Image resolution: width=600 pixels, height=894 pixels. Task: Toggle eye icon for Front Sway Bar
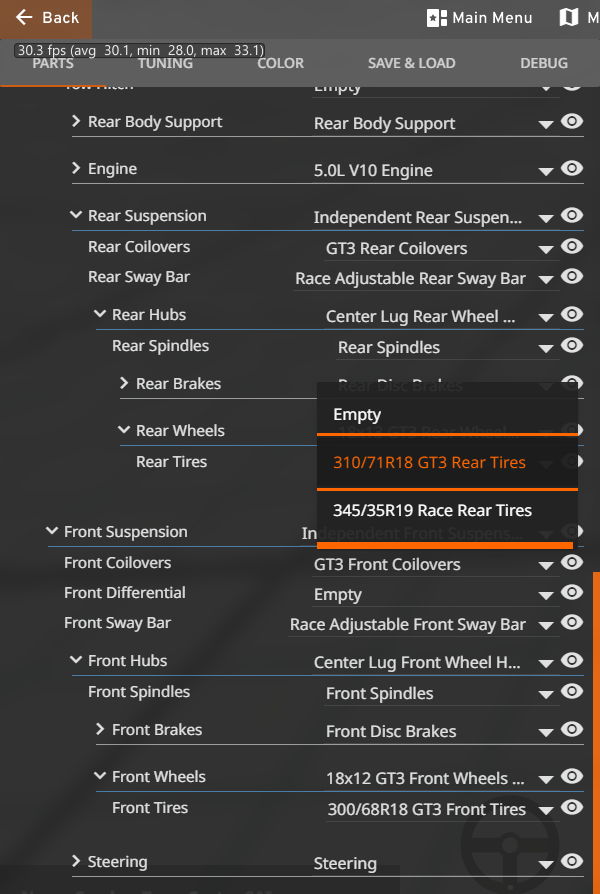(571, 623)
